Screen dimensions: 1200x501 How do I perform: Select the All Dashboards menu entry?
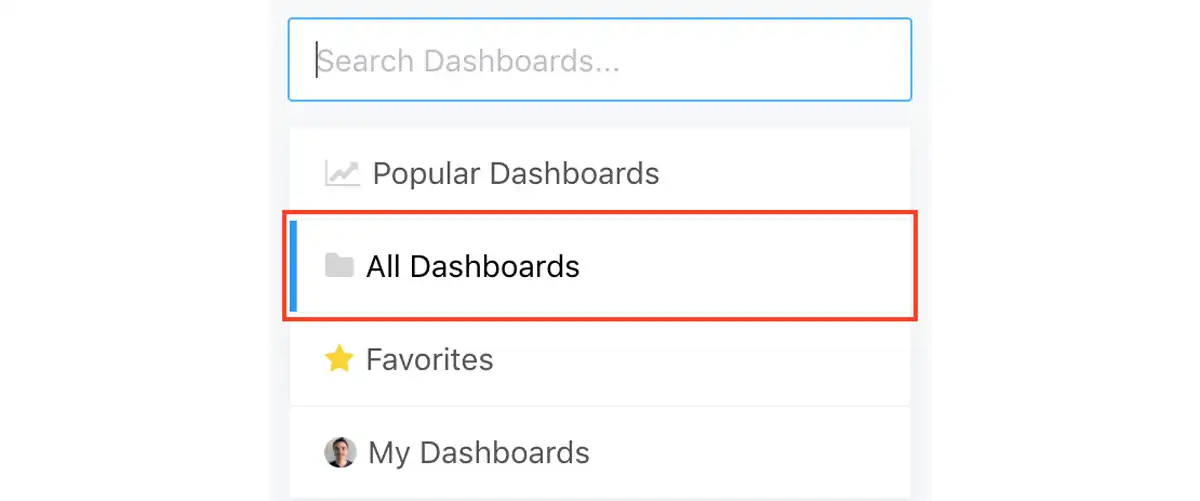tap(600, 266)
